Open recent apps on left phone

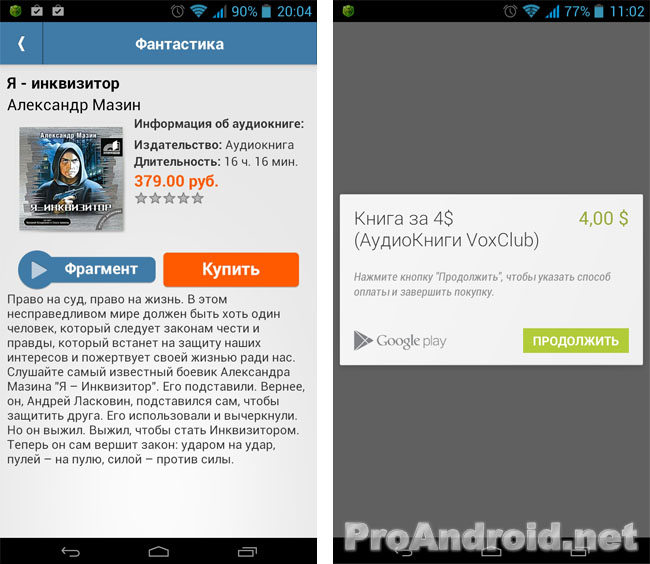pos(247,551)
